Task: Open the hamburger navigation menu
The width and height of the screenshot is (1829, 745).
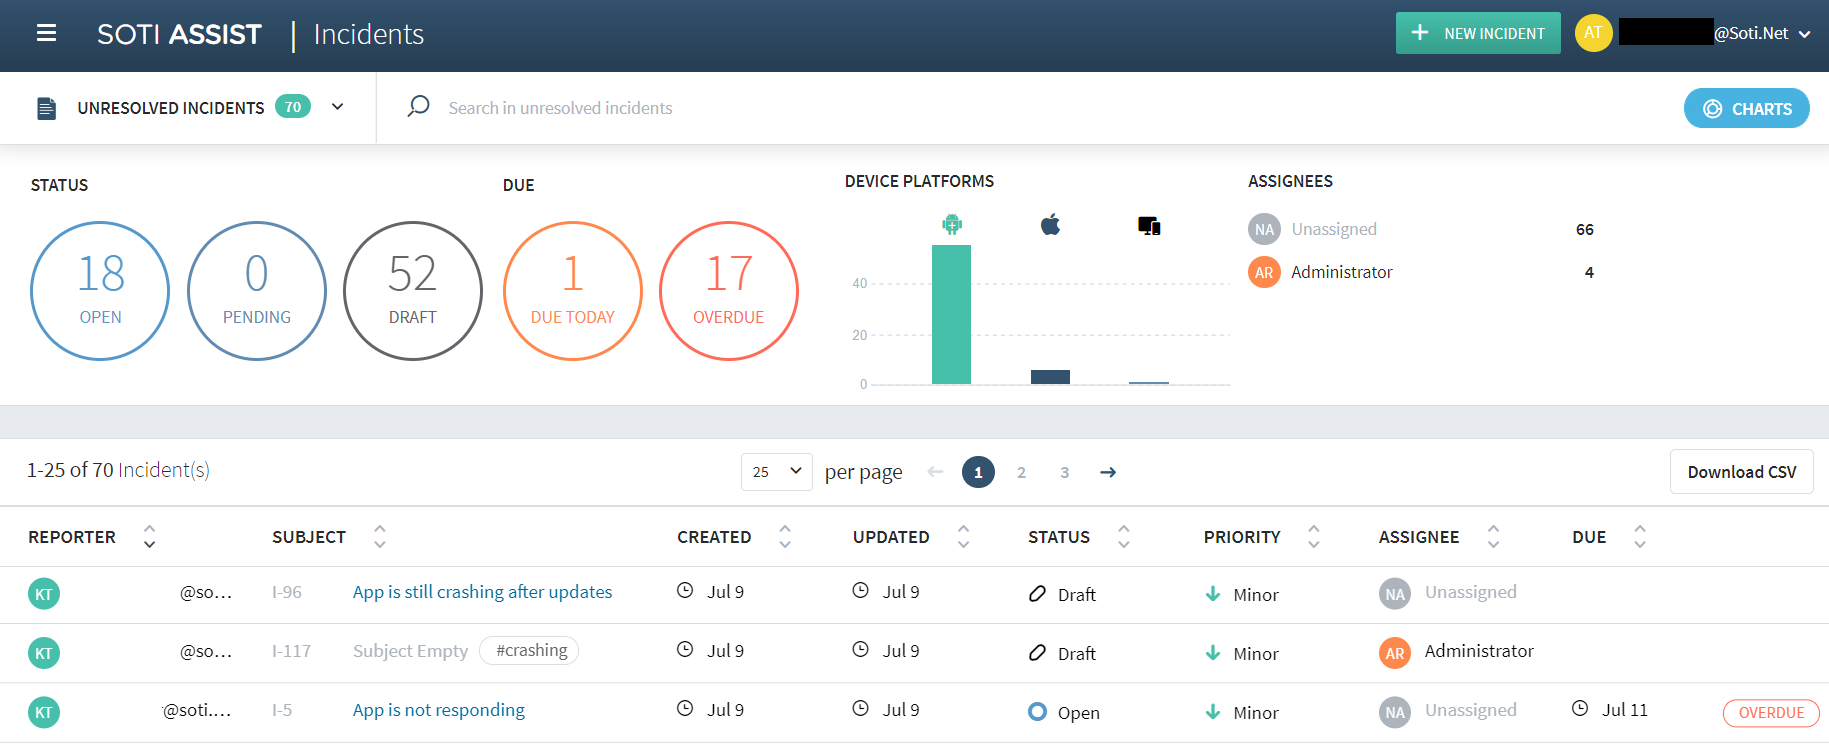Action: [x=46, y=34]
